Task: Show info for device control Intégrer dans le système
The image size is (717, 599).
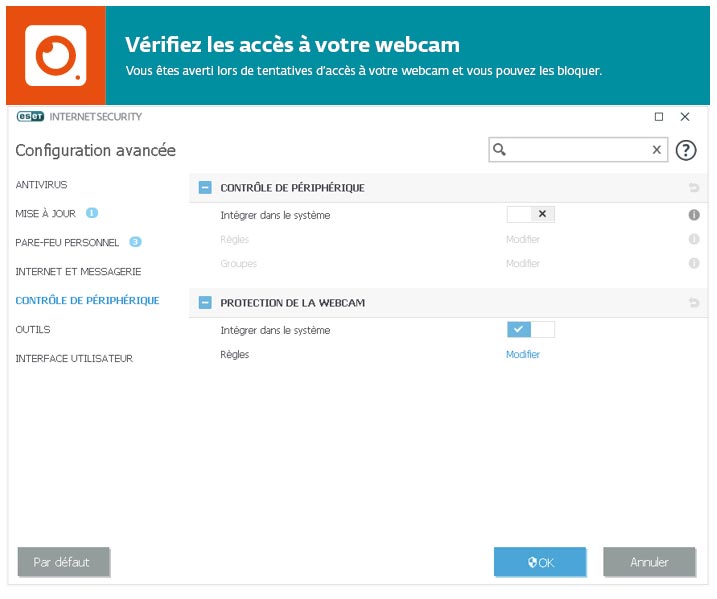Action: (x=694, y=215)
